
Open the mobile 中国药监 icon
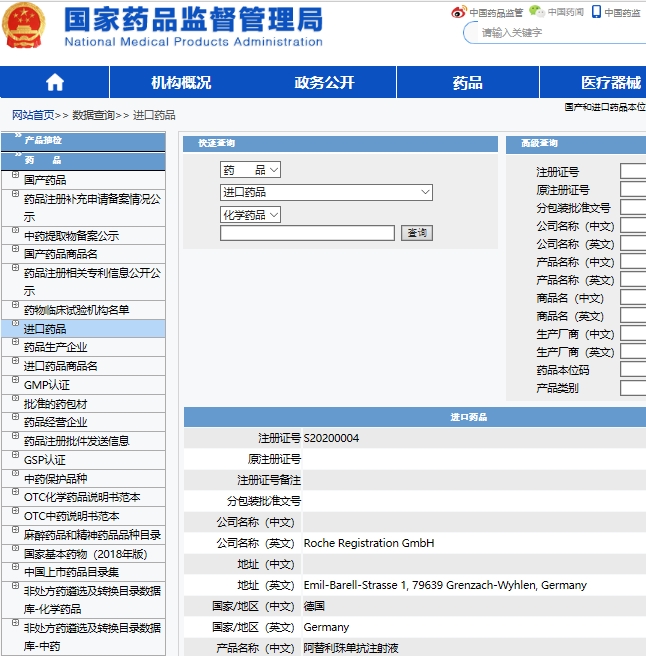pos(596,12)
